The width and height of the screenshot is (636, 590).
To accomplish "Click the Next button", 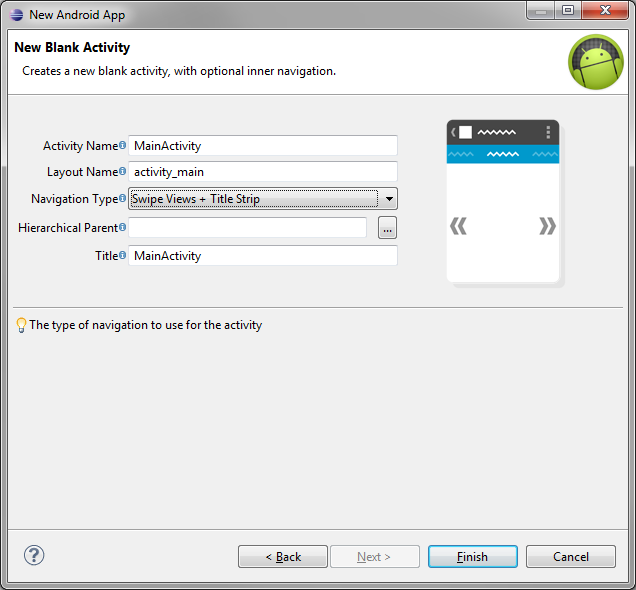I will 375,556.
